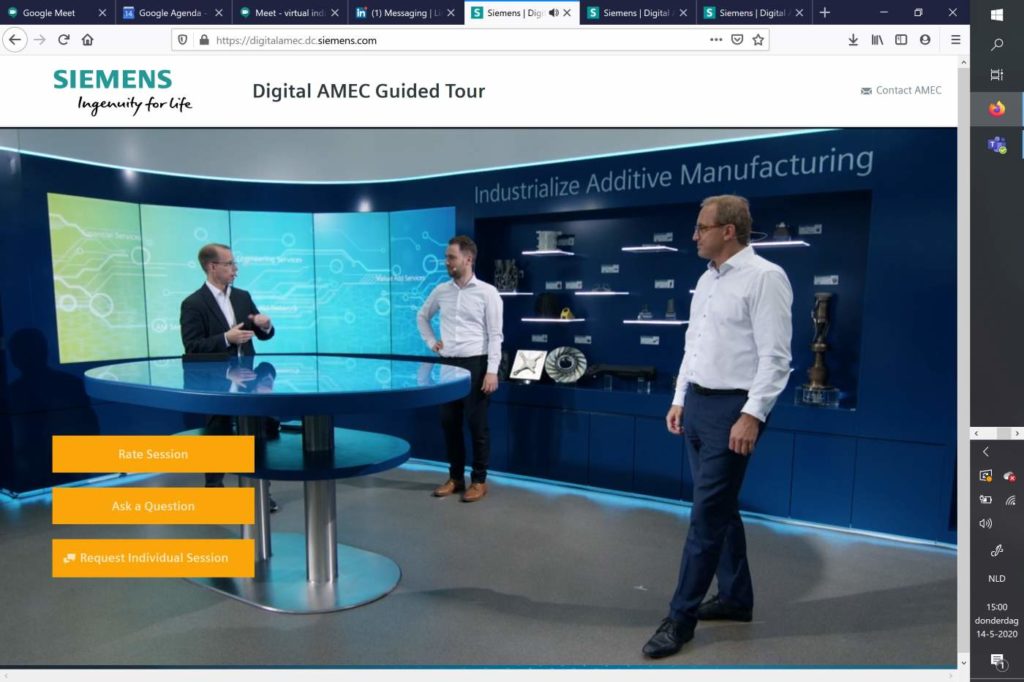
Task: Show the Firefox sidebars
Action: [x=901, y=40]
